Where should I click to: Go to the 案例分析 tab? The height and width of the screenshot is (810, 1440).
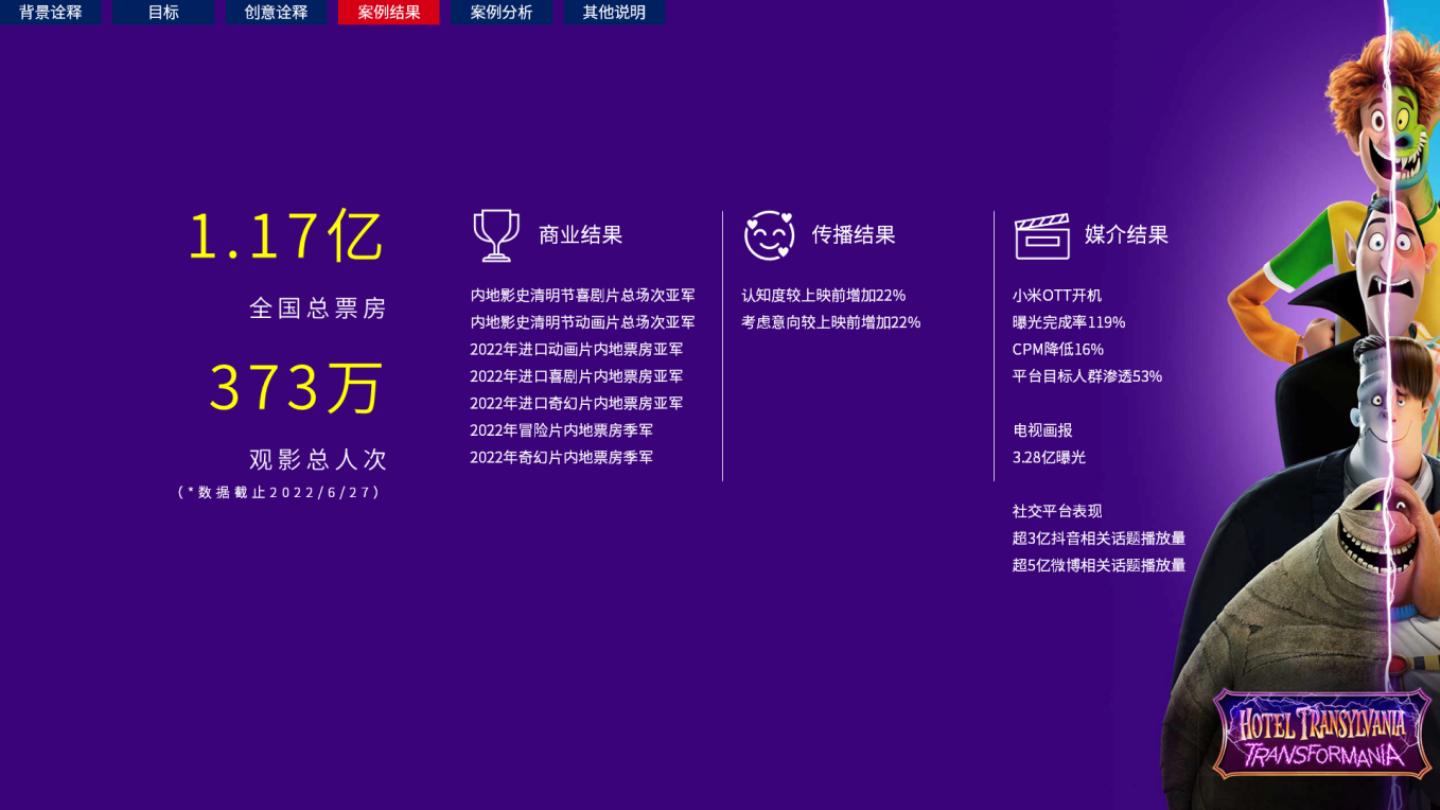(x=501, y=12)
